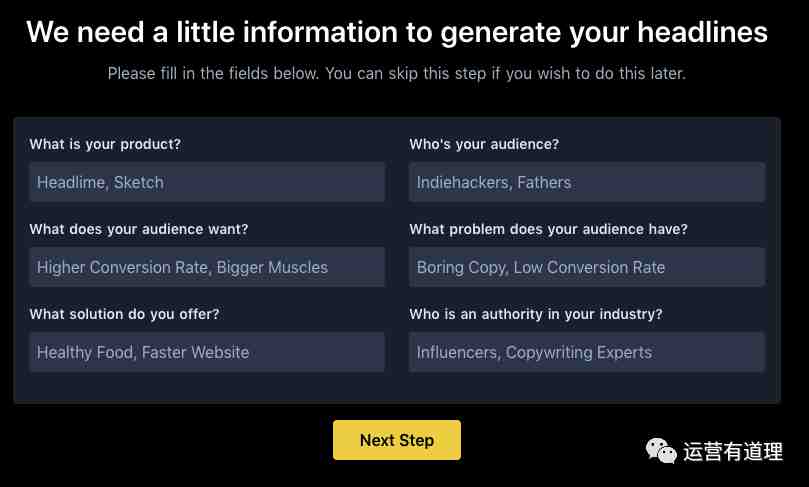Click the 'What problem does your audience have?' label

coord(548,229)
